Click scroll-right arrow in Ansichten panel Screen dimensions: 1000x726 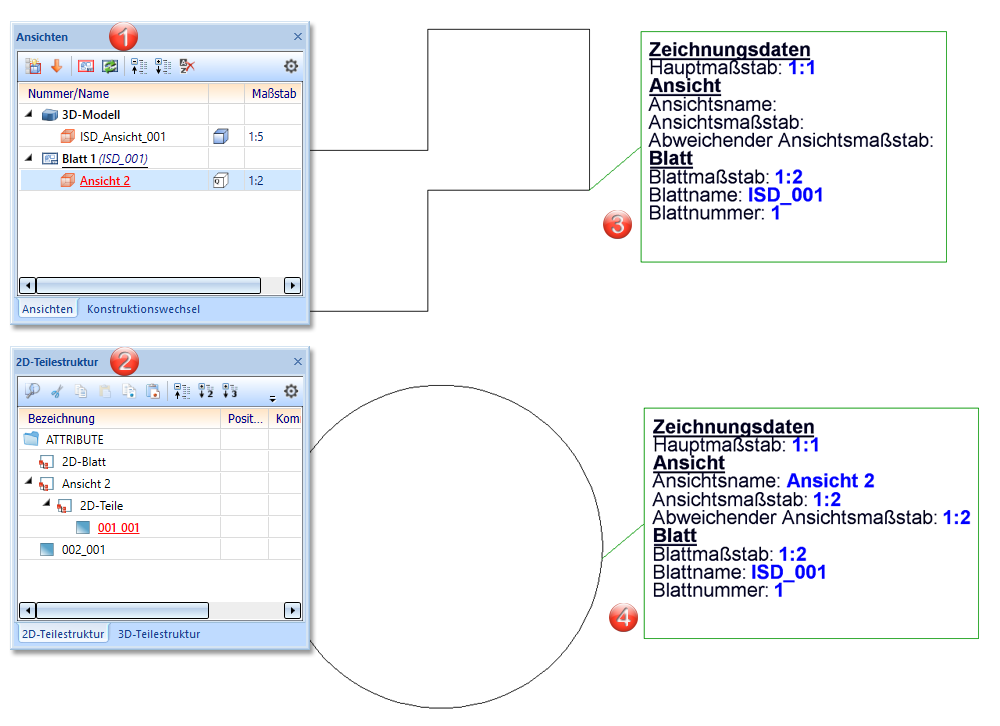[x=292, y=285]
